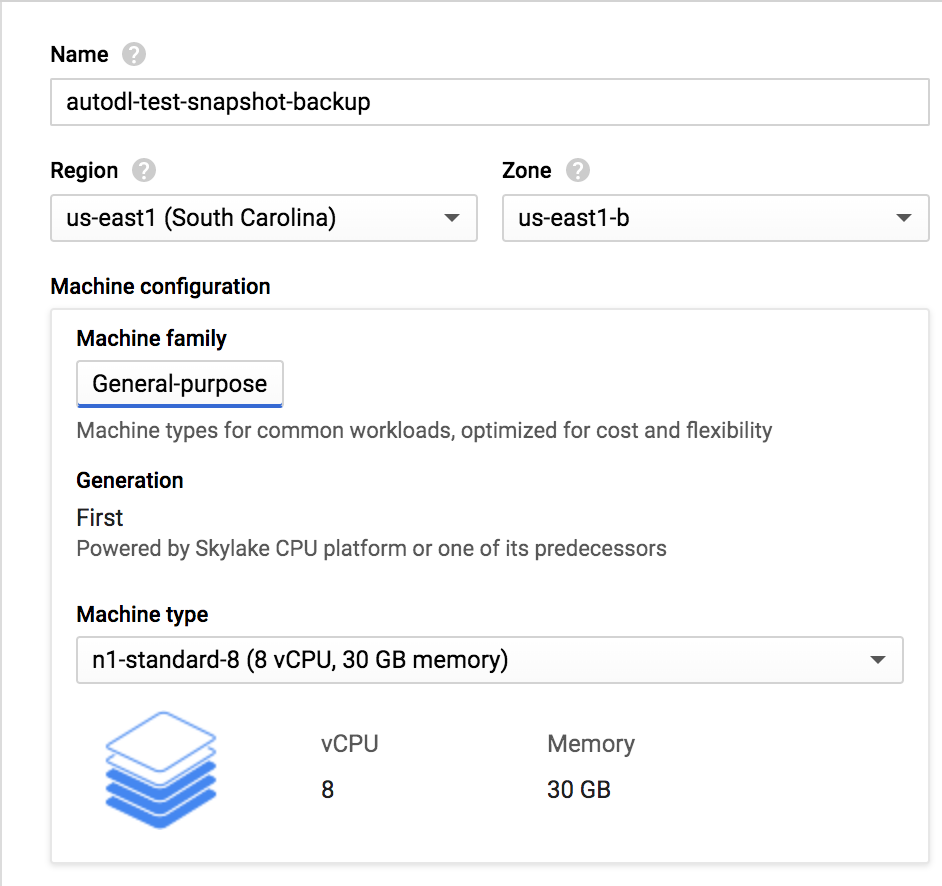The image size is (942, 886).
Task: Click the Generation label text
Action: [x=130, y=481]
